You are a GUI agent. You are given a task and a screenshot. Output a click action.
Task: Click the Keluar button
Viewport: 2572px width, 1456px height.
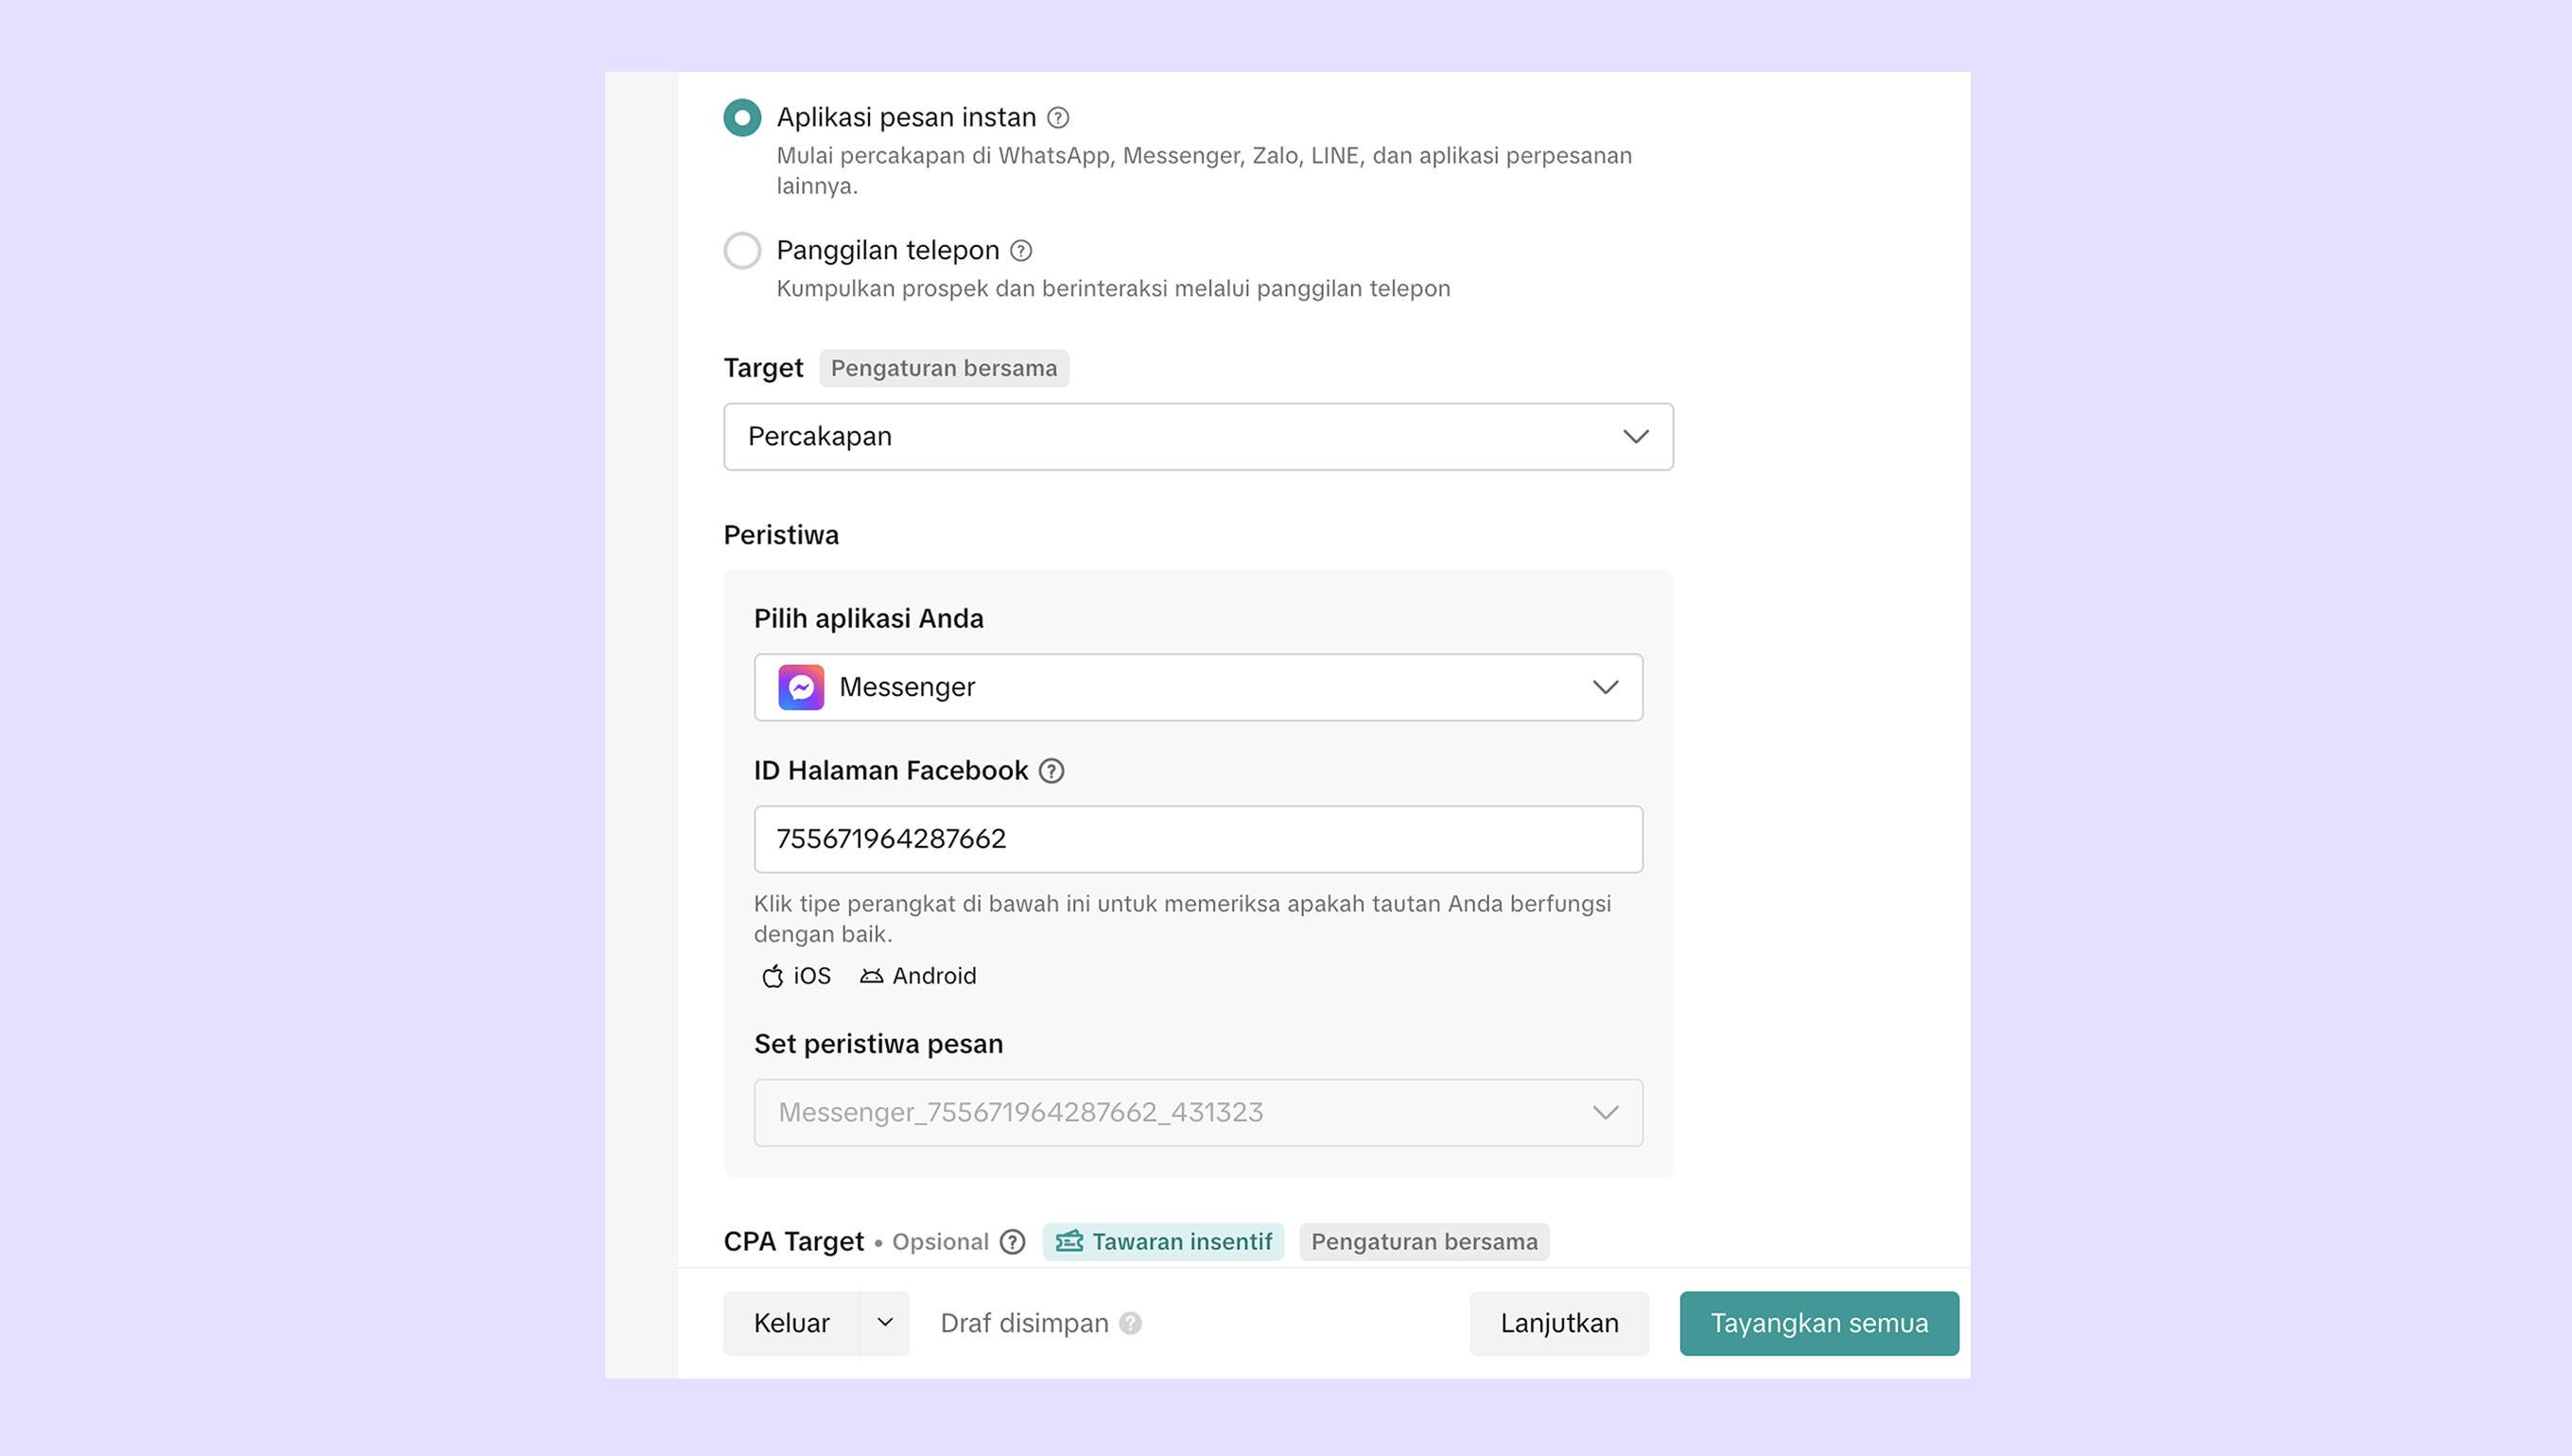791,1323
